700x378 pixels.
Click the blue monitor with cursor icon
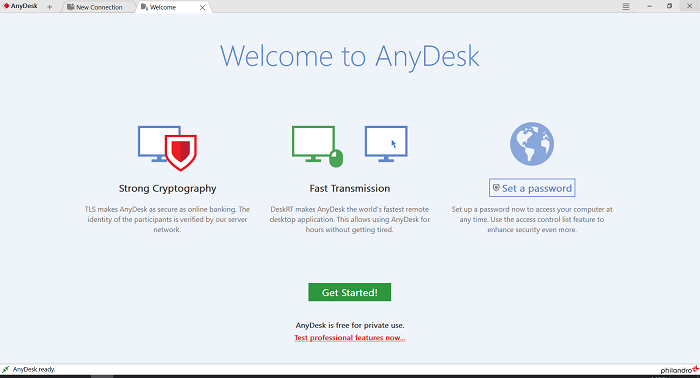tap(386, 144)
